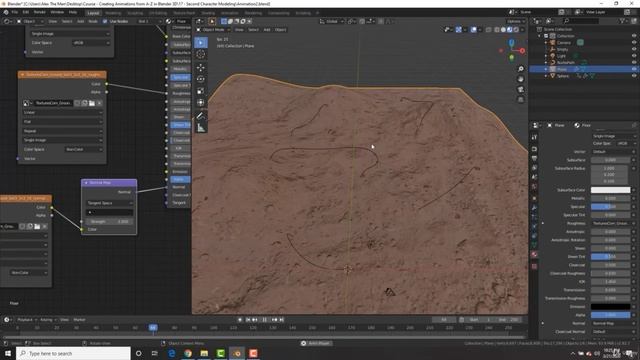
Task: Open the File menu
Action: pyautogui.click(x=15, y=12)
